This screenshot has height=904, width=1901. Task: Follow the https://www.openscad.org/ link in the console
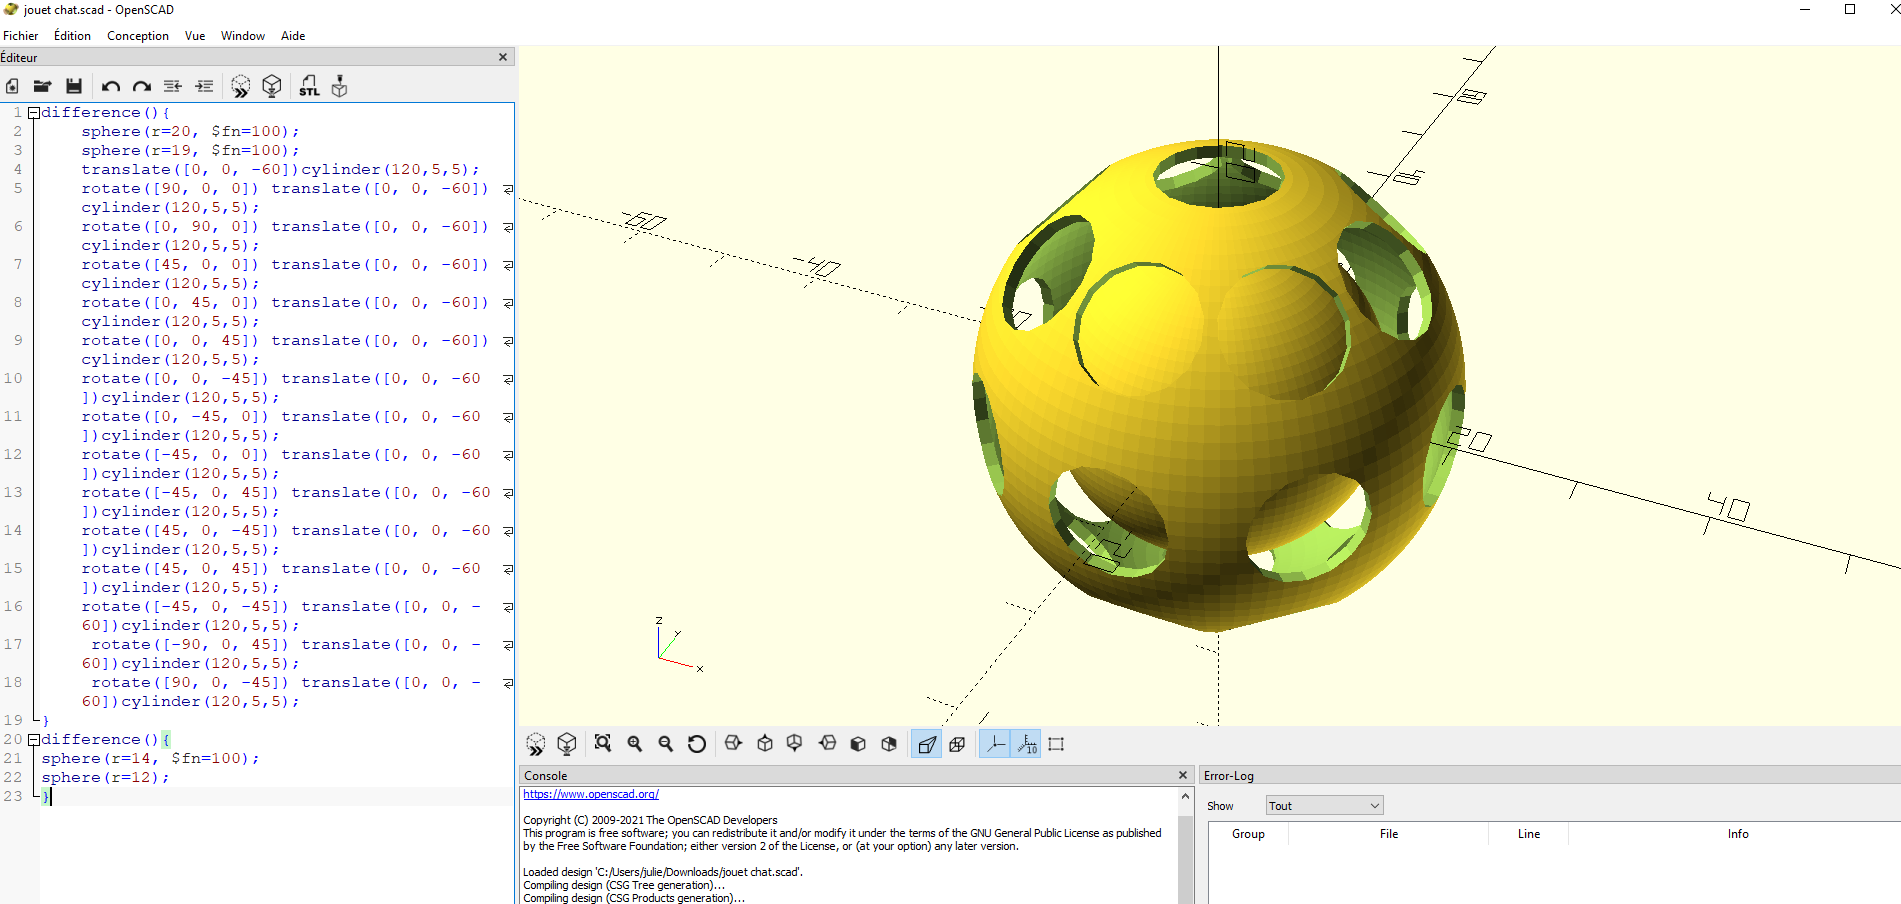[x=591, y=794]
